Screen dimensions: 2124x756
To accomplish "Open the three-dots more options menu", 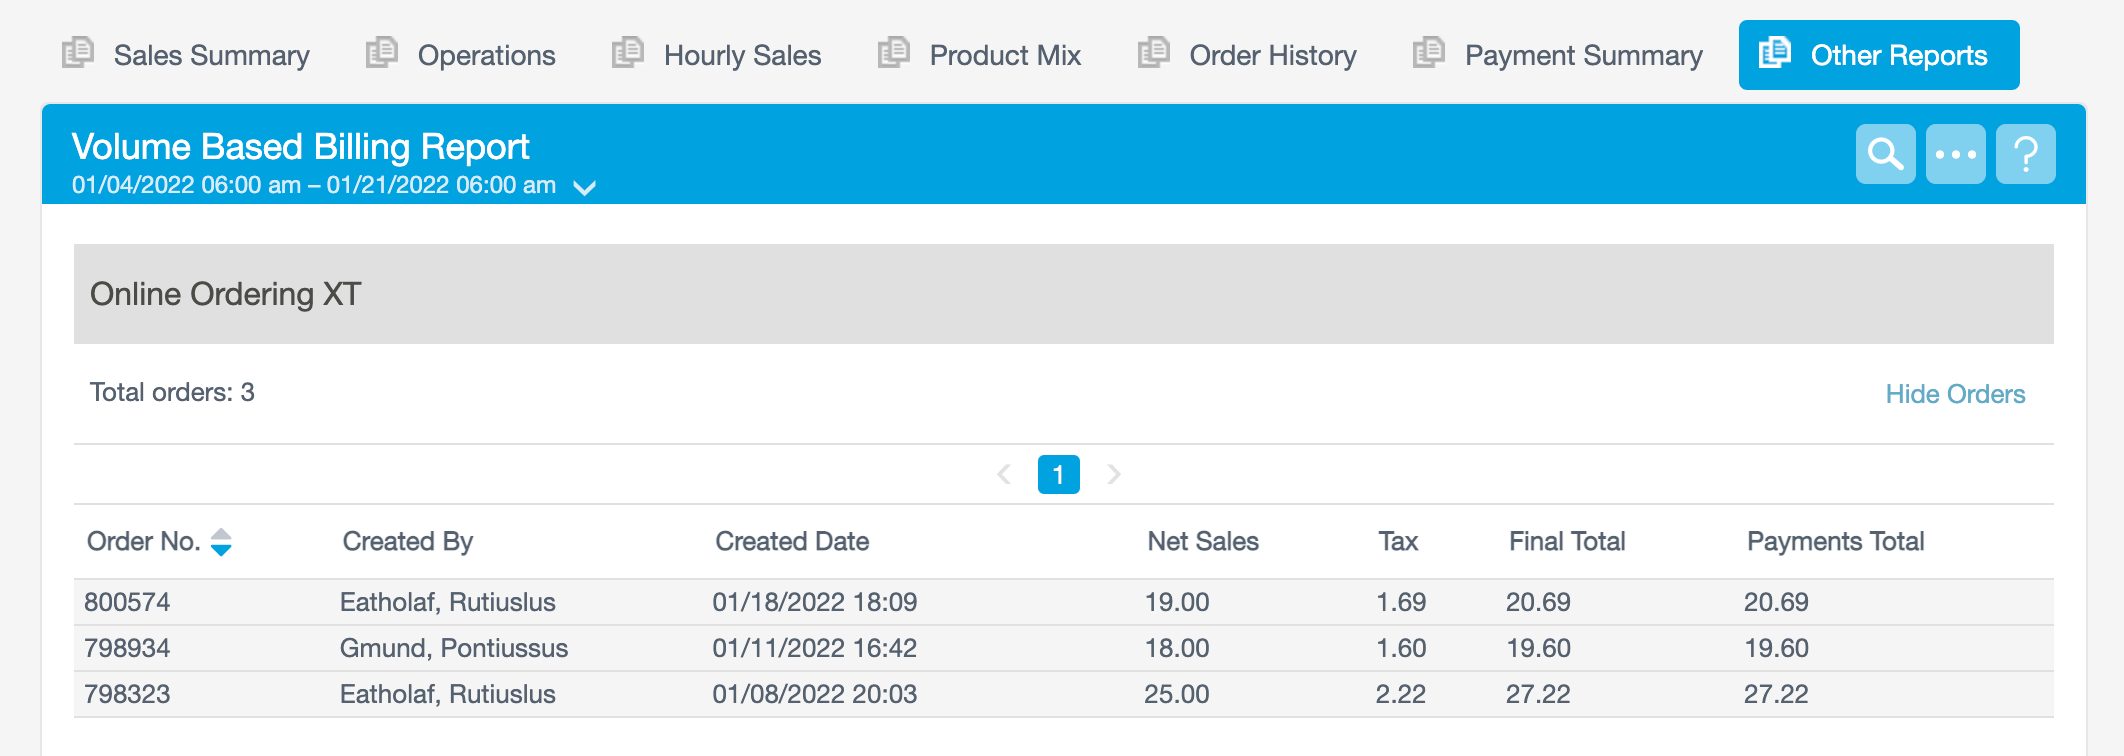I will [1955, 154].
